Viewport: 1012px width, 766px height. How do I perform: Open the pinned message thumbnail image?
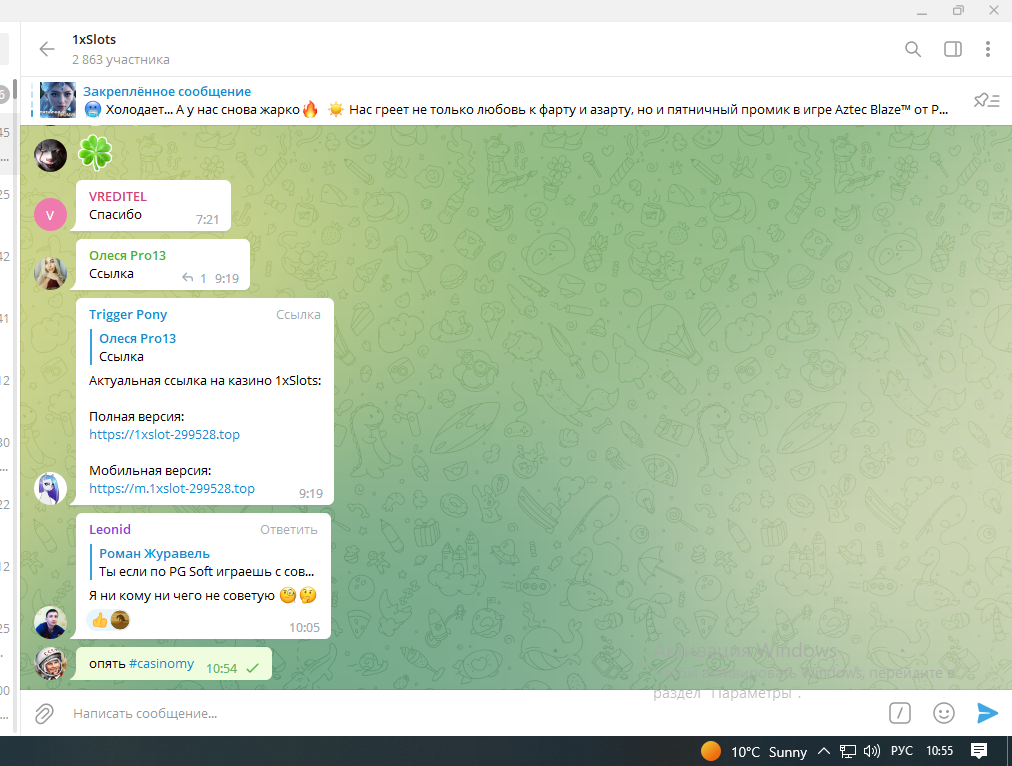coord(58,100)
